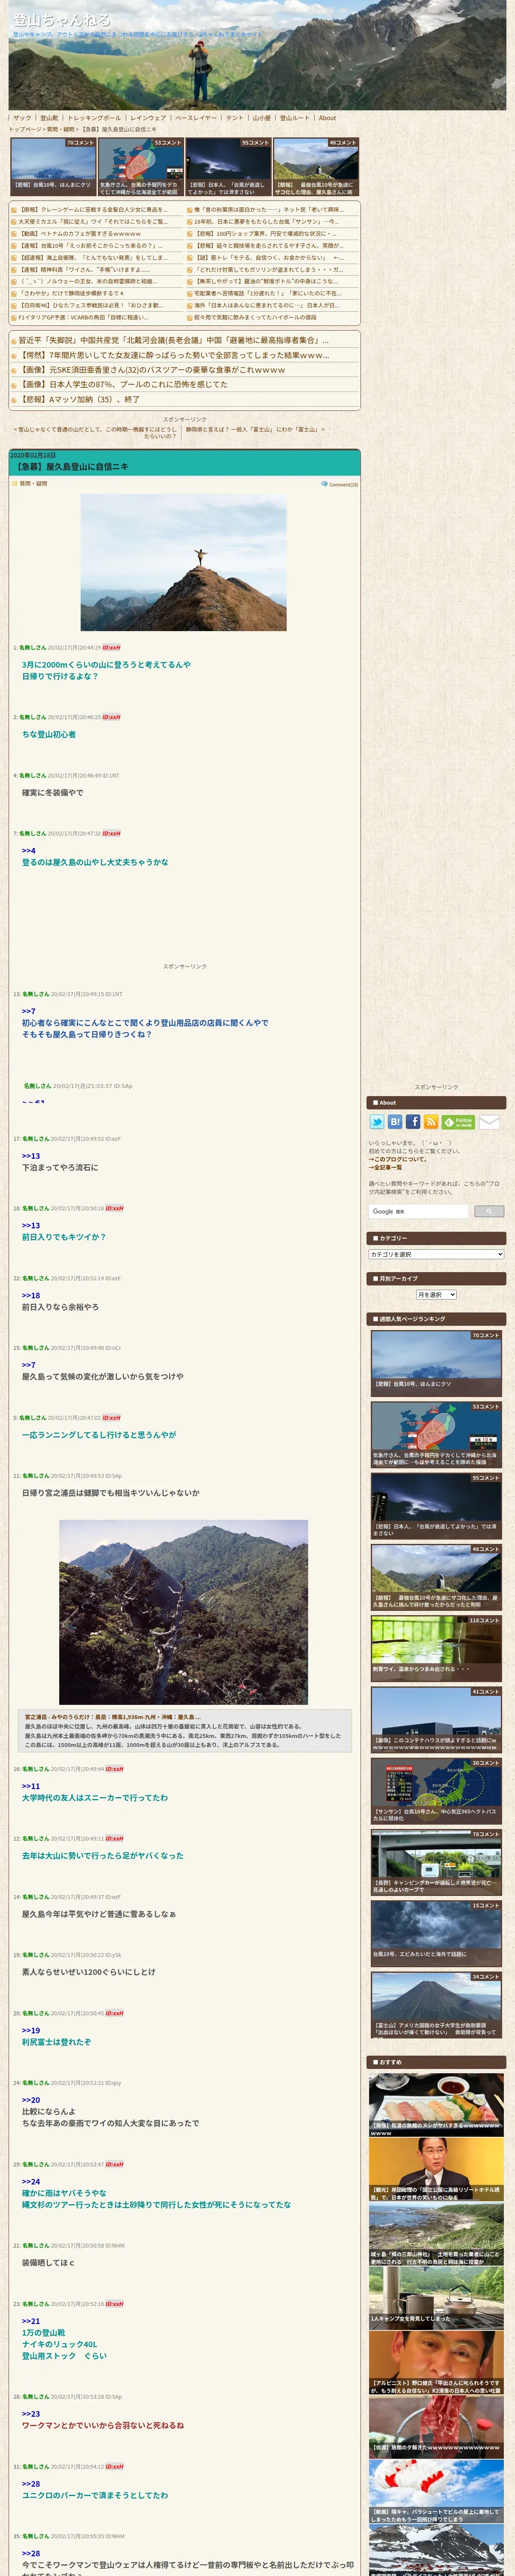Click the >>13 anchor above 下泊まってやろ流石に

coord(31,1156)
